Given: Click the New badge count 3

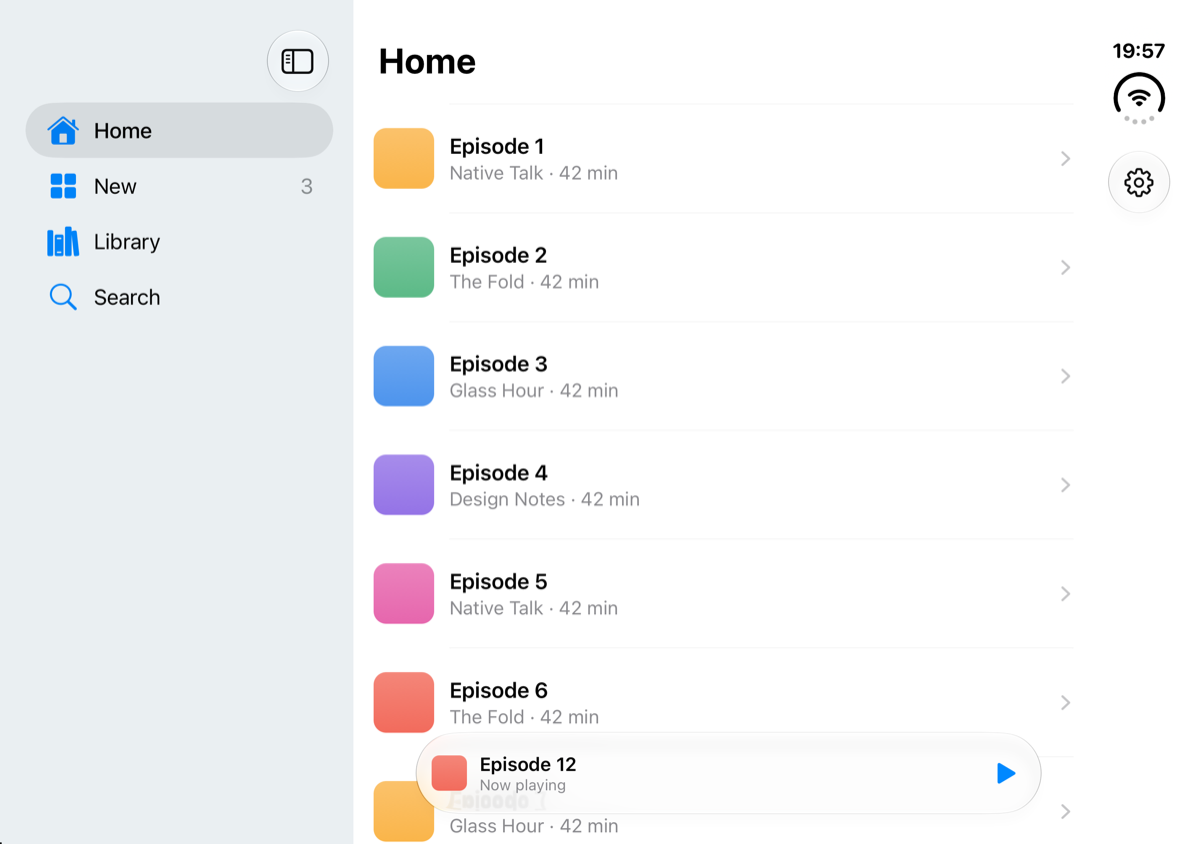Looking at the screenshot, I should [x=307, y=186].
